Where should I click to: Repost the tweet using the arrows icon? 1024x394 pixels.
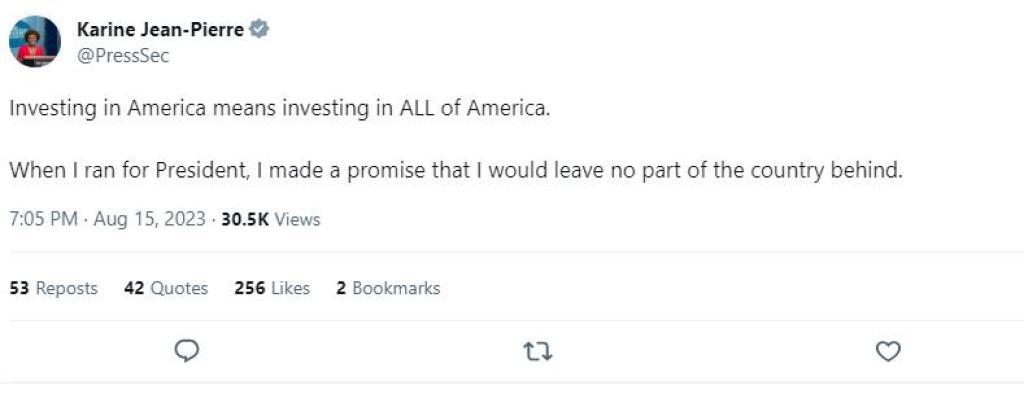coord(538,352)
